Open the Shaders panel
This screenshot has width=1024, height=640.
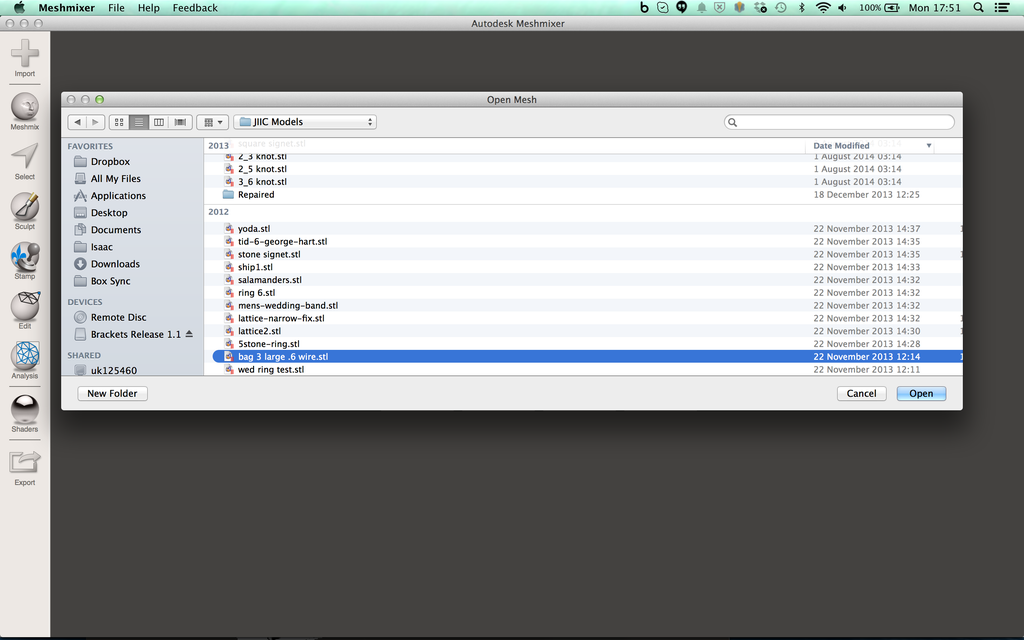[25, 413]
